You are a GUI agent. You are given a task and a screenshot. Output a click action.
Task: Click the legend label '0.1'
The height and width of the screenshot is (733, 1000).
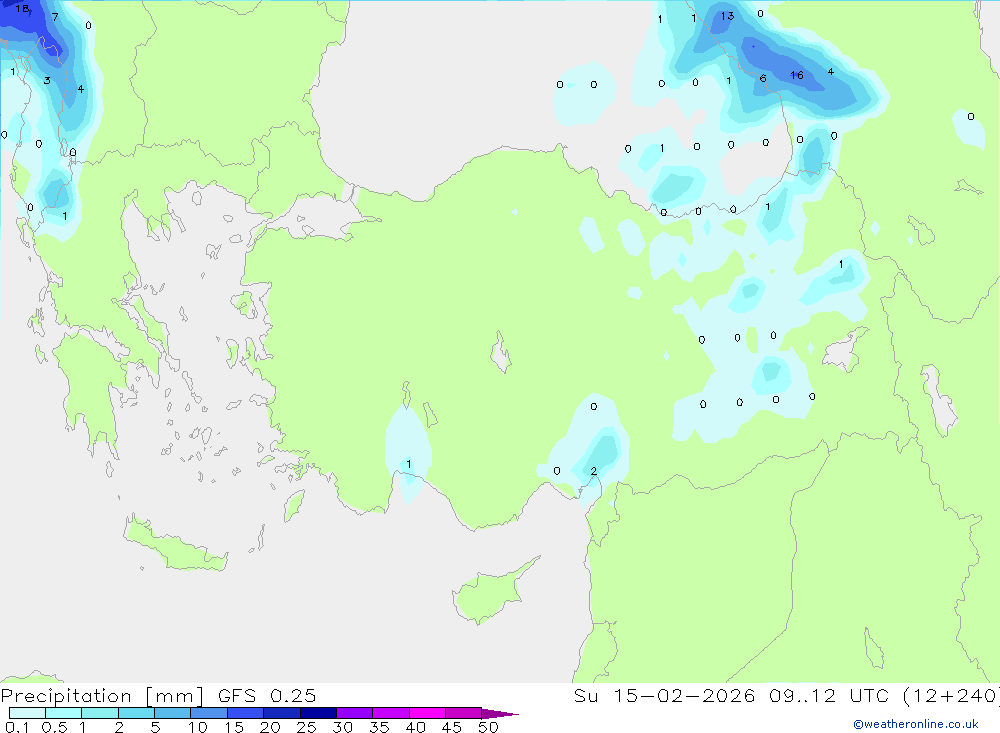pyautogui.click(x=17, y=727)
